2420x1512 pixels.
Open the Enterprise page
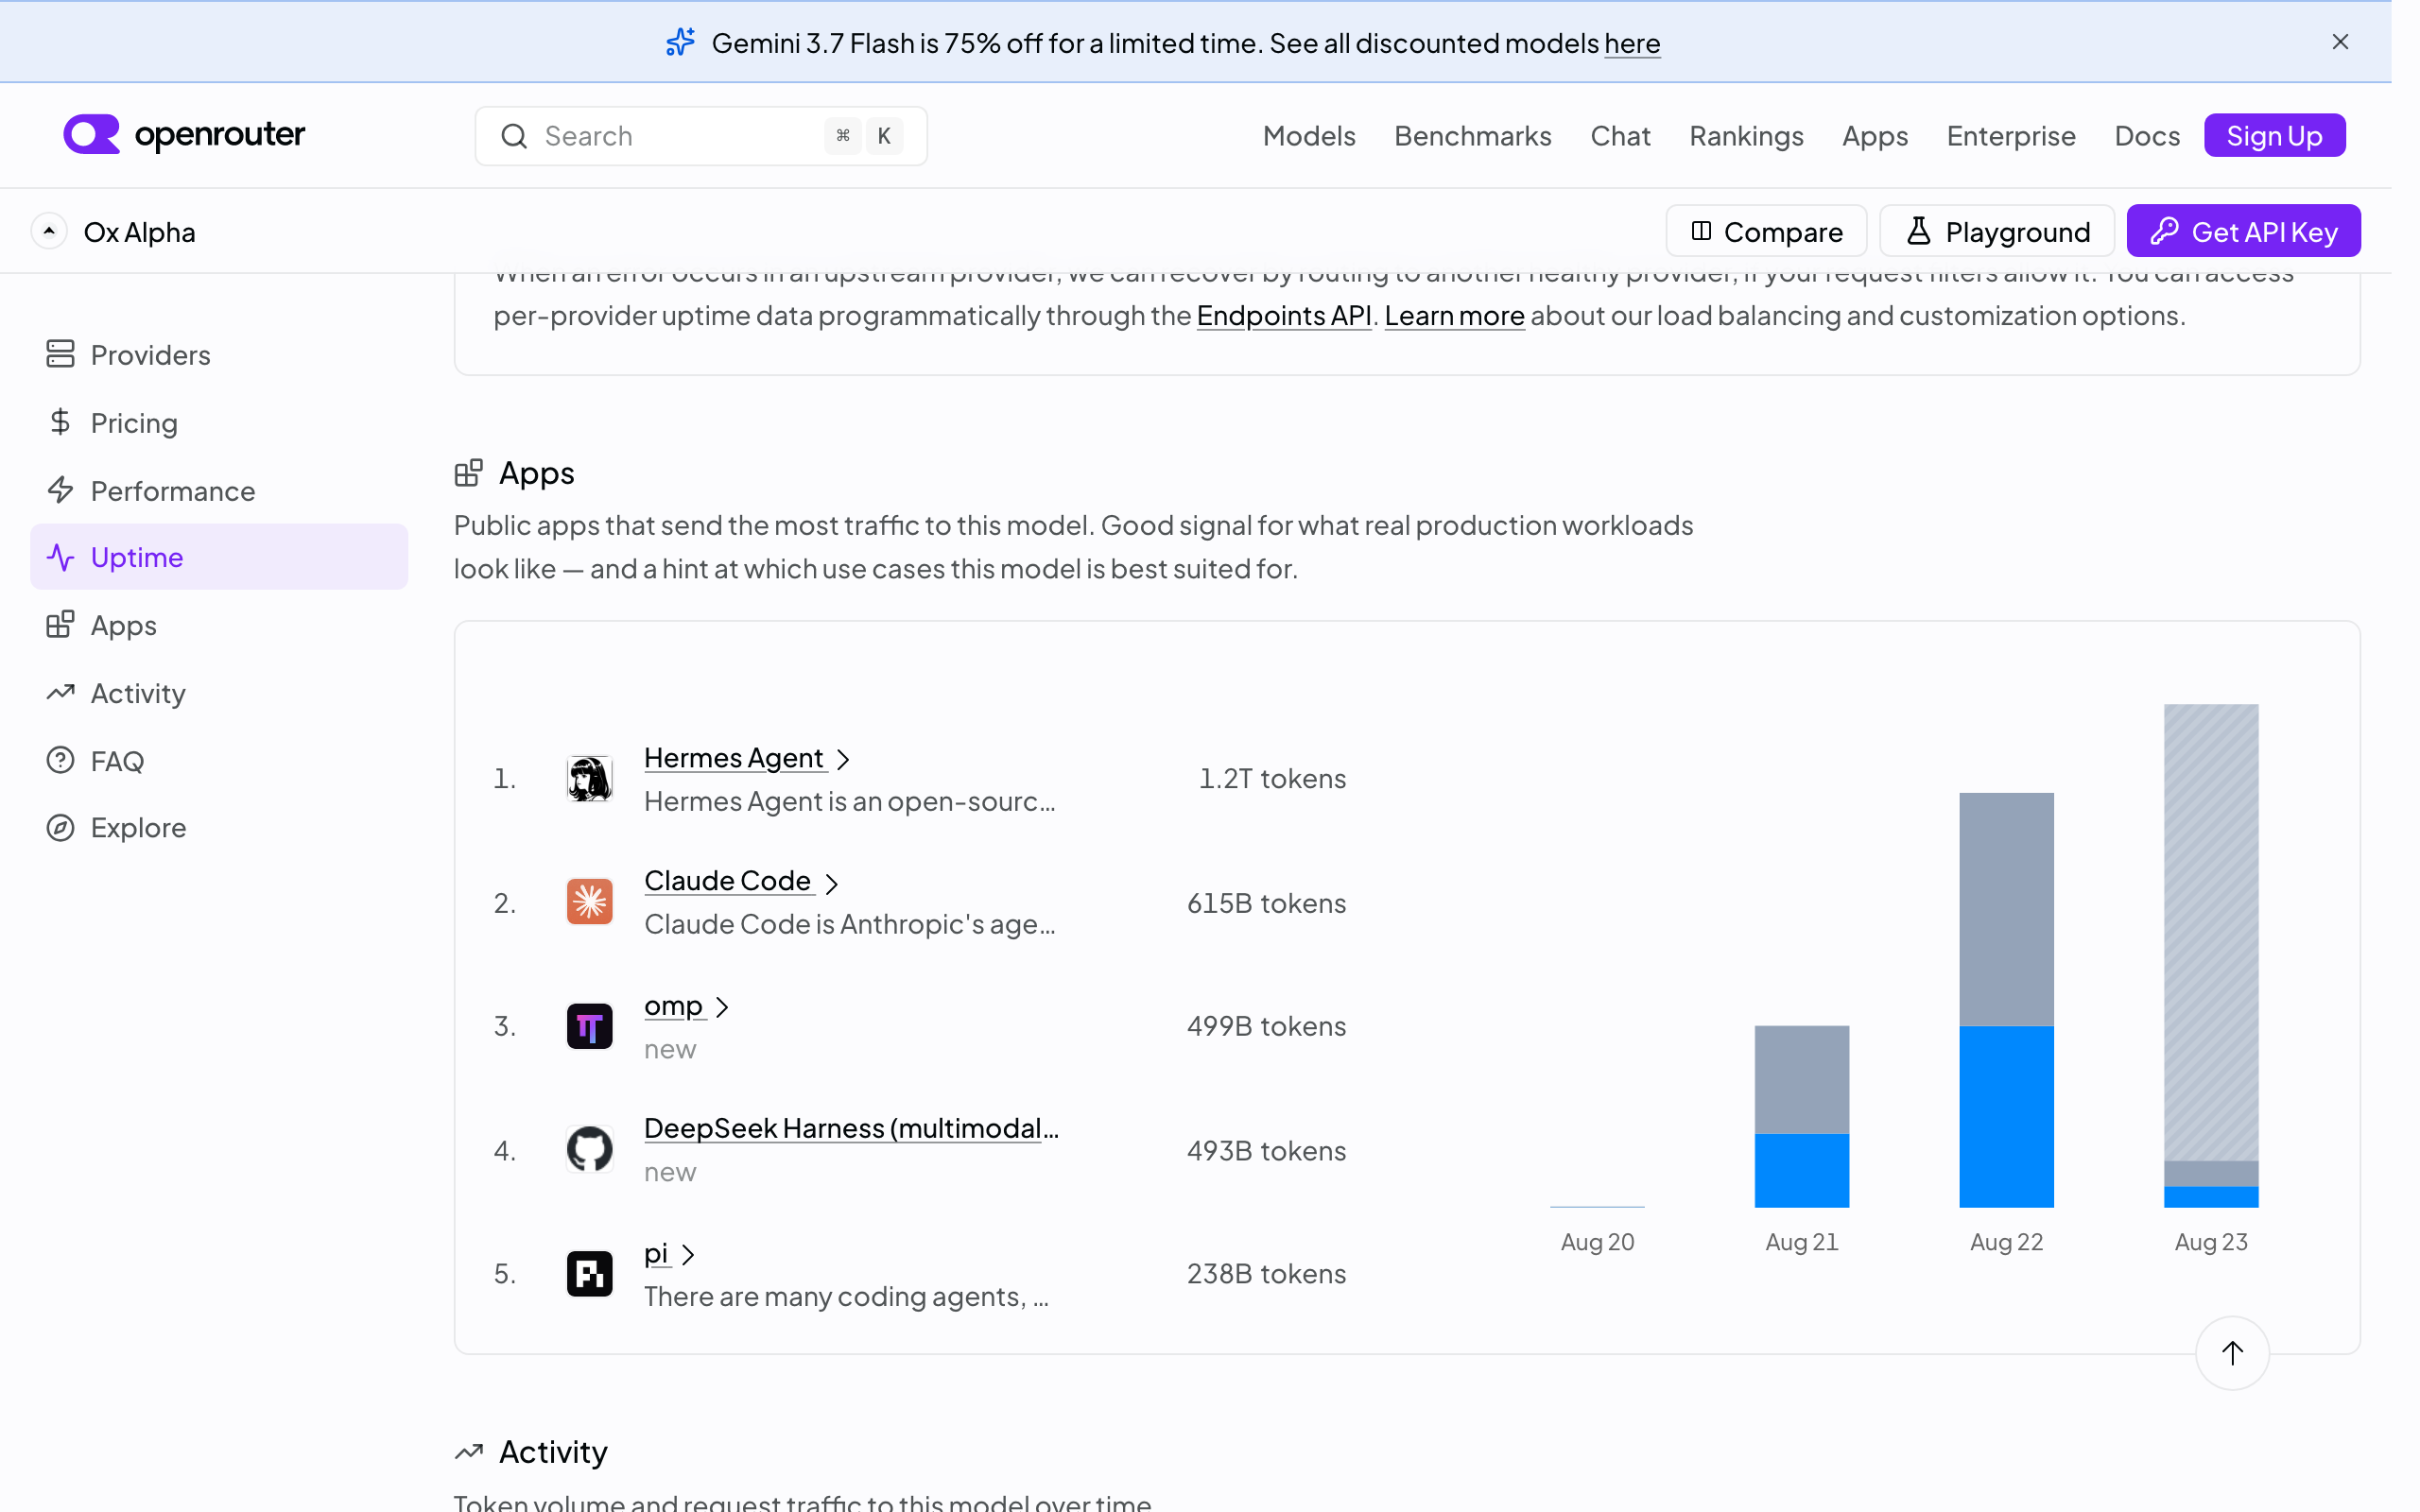(2011, 136)
